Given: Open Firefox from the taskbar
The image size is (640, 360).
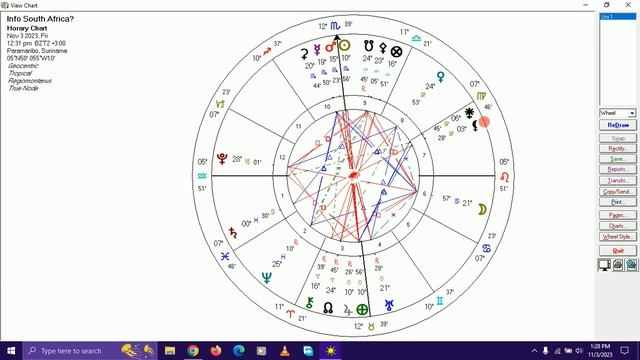Looking at the screenshot, I should pos(216,351).
